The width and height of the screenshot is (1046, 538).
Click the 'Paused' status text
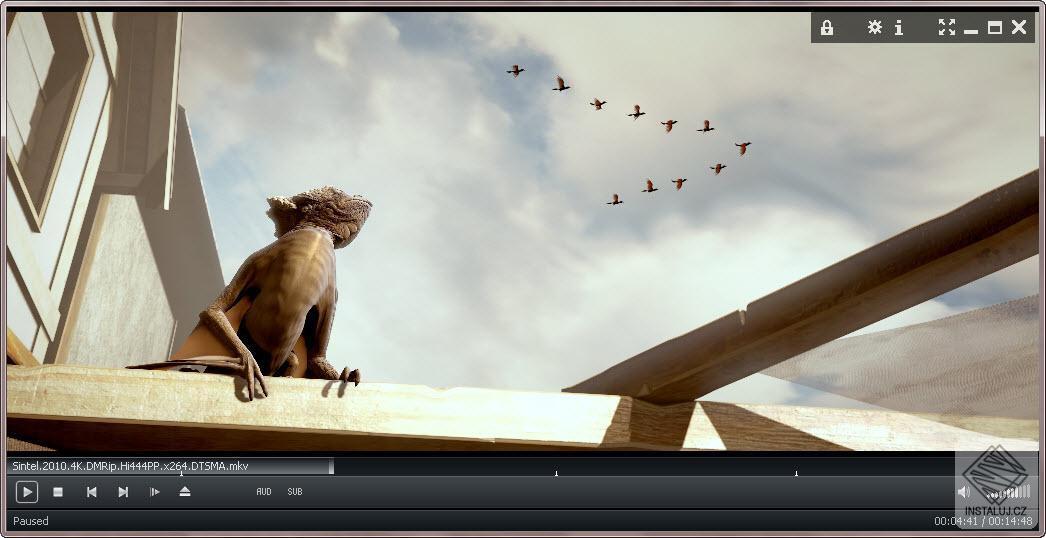(x=31, y=521)
